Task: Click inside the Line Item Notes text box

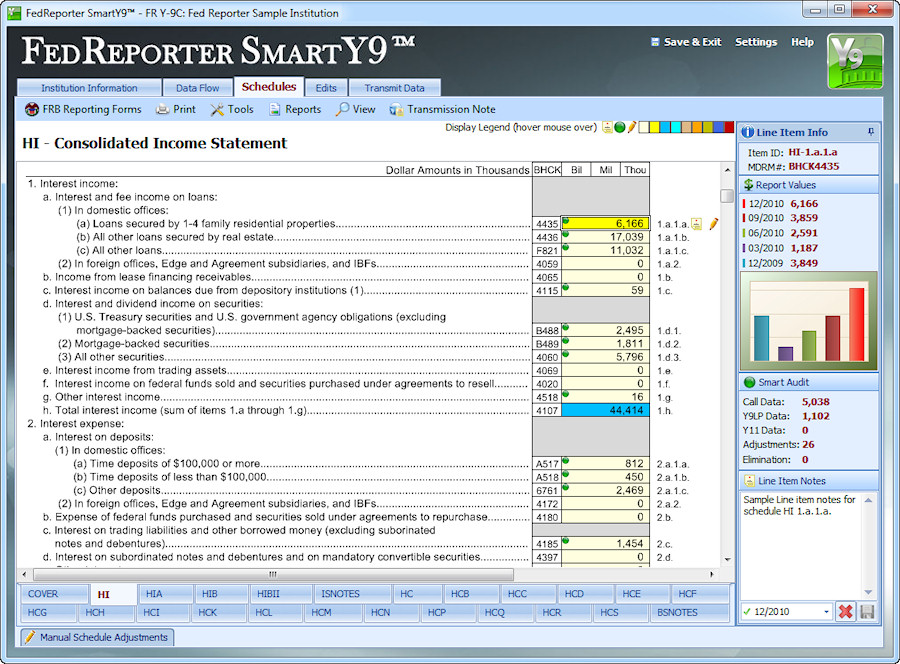Action: tap(802, 545)
